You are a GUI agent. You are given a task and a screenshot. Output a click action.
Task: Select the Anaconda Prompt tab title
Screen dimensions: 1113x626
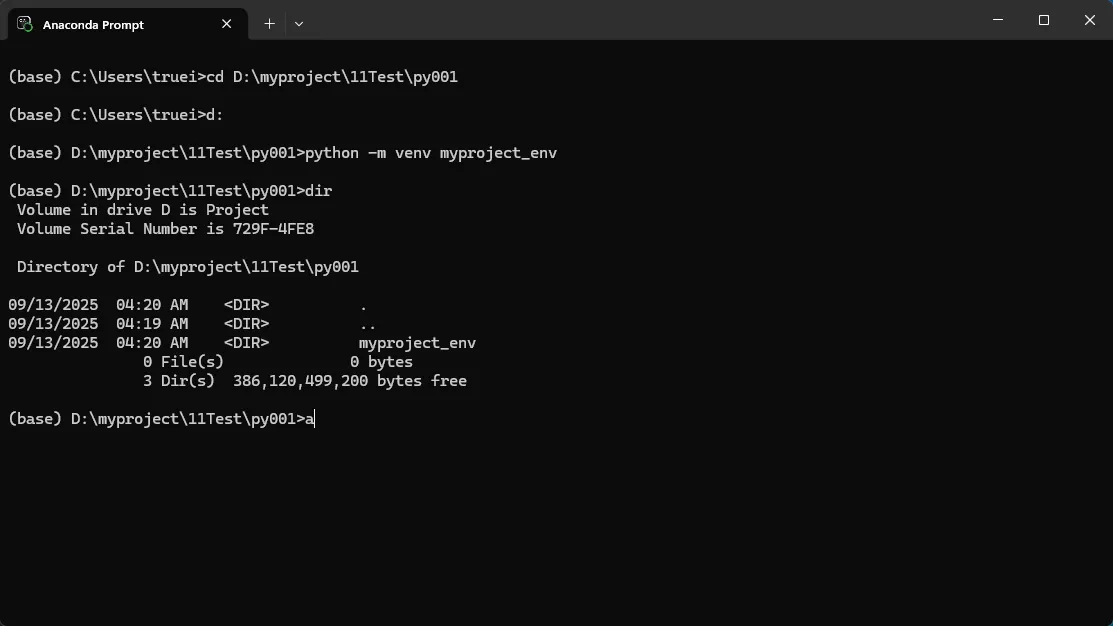tap(93, 24)
